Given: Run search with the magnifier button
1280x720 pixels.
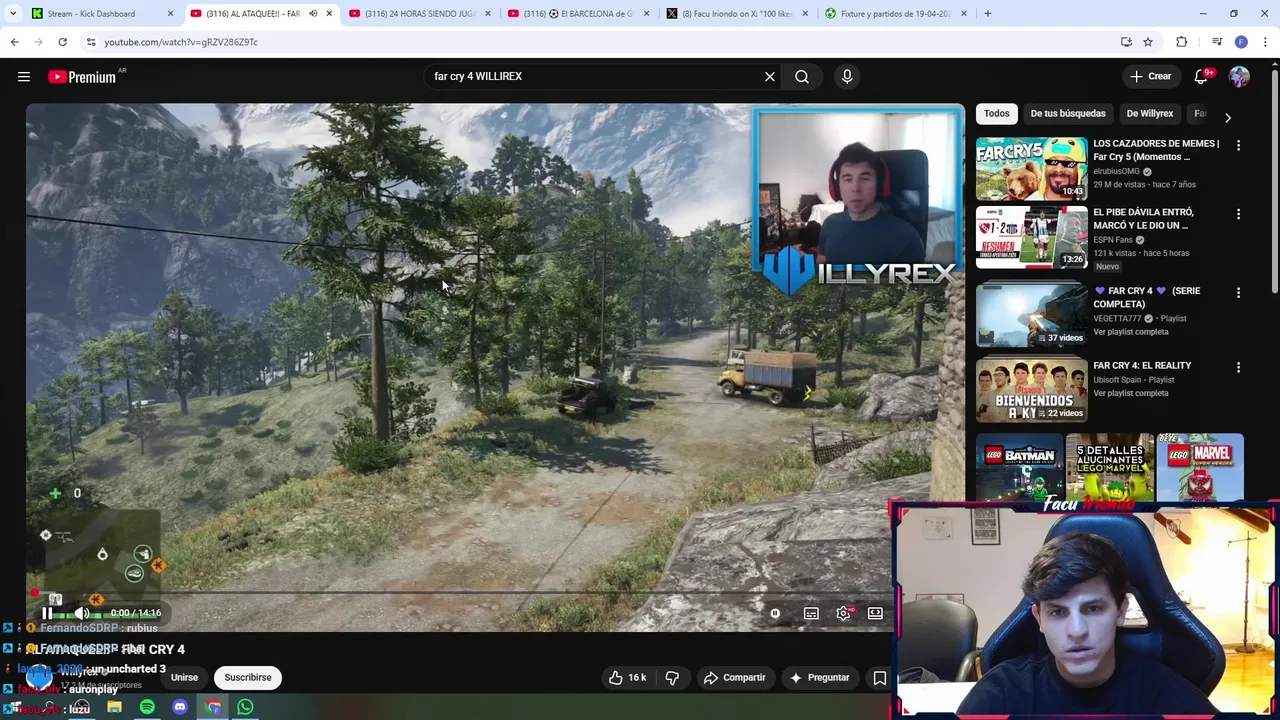Looking at the screenshot, I should coord(802,77).
